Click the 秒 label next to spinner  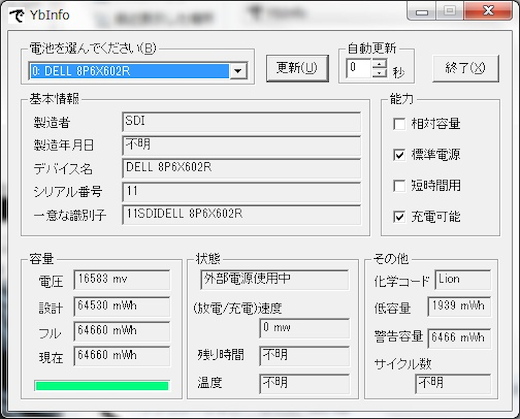point(398,72)
